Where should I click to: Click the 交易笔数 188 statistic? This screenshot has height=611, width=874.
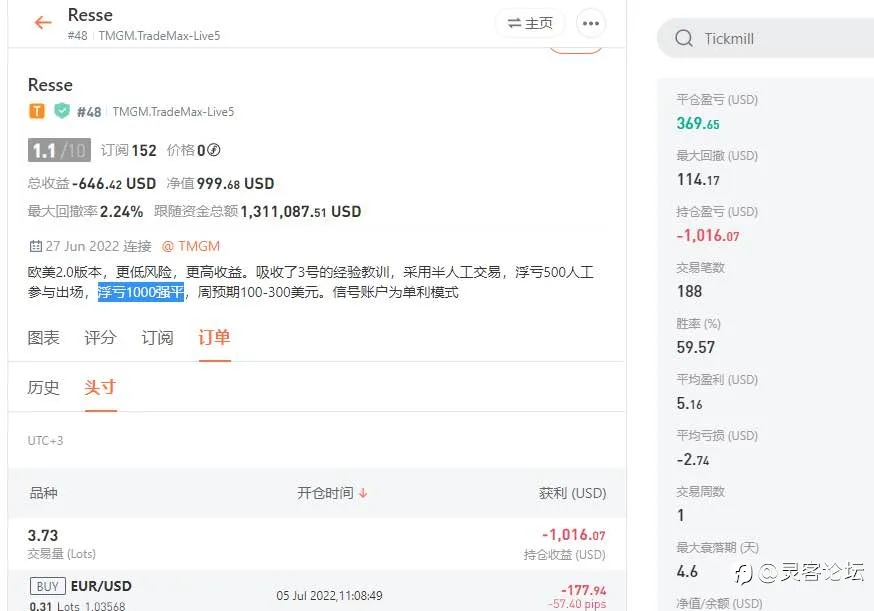[690, 291]
